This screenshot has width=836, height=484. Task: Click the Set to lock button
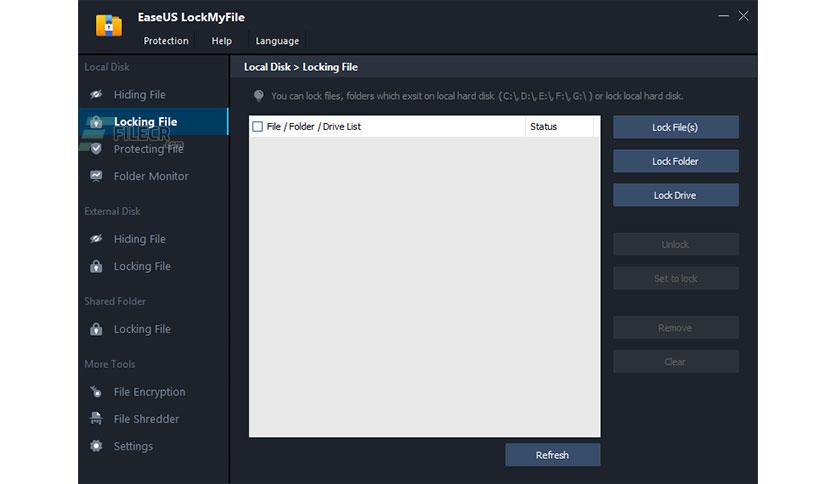tap(676, 278)
